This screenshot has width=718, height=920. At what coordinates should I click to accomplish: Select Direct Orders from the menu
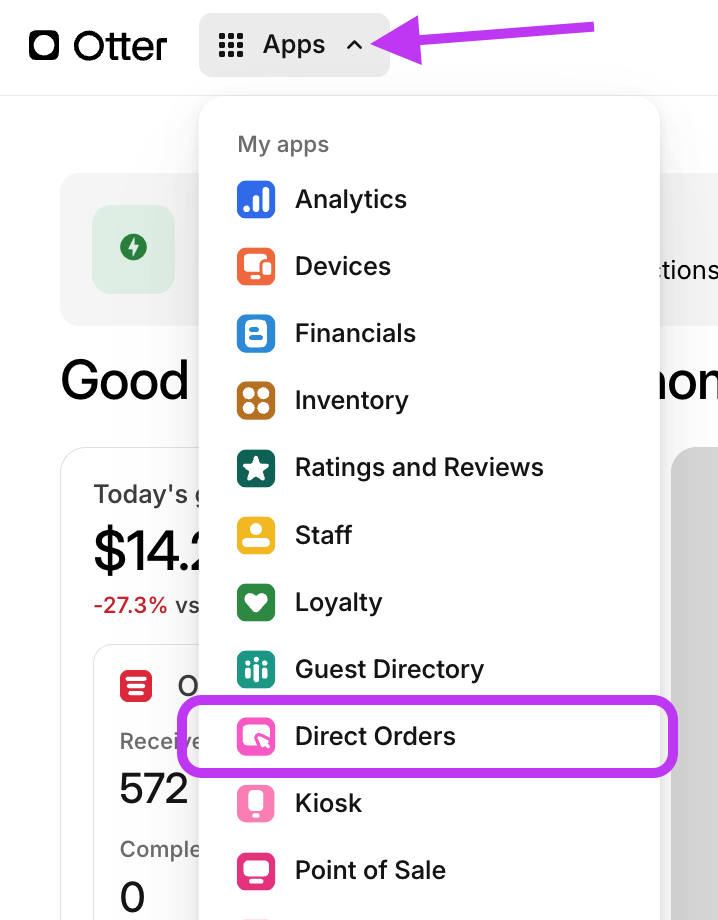[x=374, y=736]
